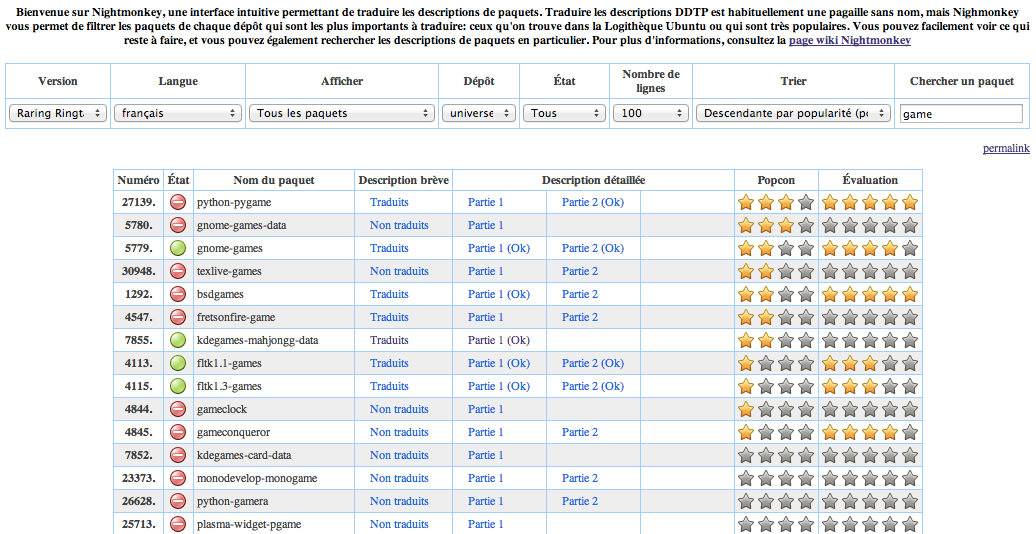Click the 'Popcon' column header
Screen dimensions: 1036x534
[776, 180]
